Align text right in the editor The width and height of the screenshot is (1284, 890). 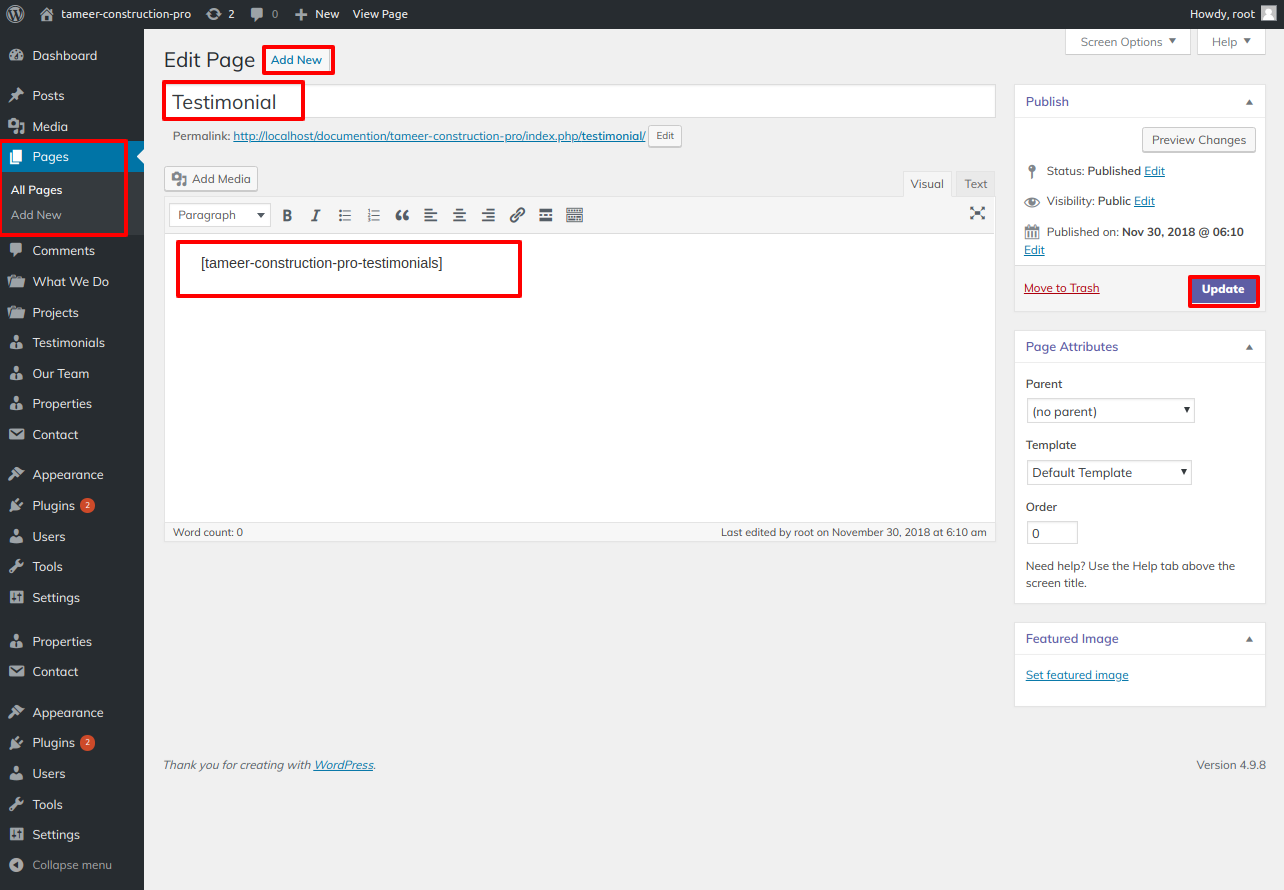488,215
